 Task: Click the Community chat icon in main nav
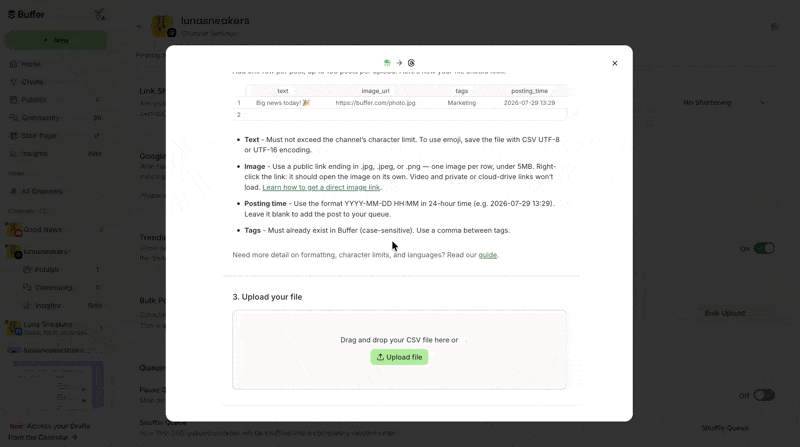(14, 117)
